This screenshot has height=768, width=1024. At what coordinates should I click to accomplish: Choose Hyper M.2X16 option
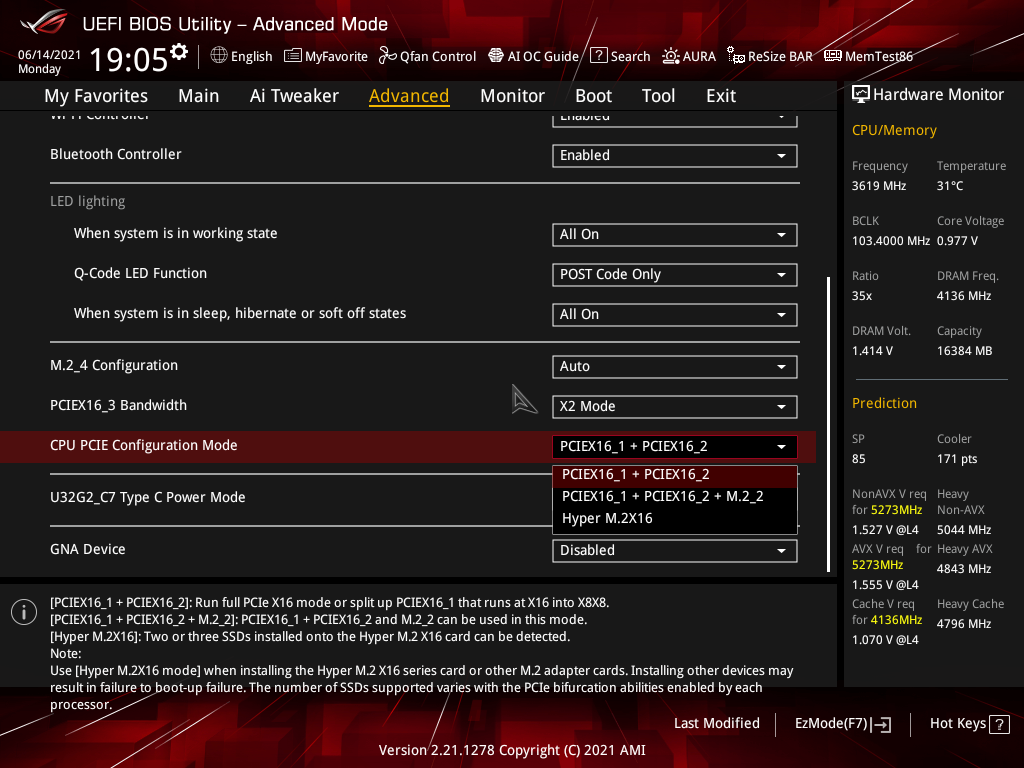675,519
